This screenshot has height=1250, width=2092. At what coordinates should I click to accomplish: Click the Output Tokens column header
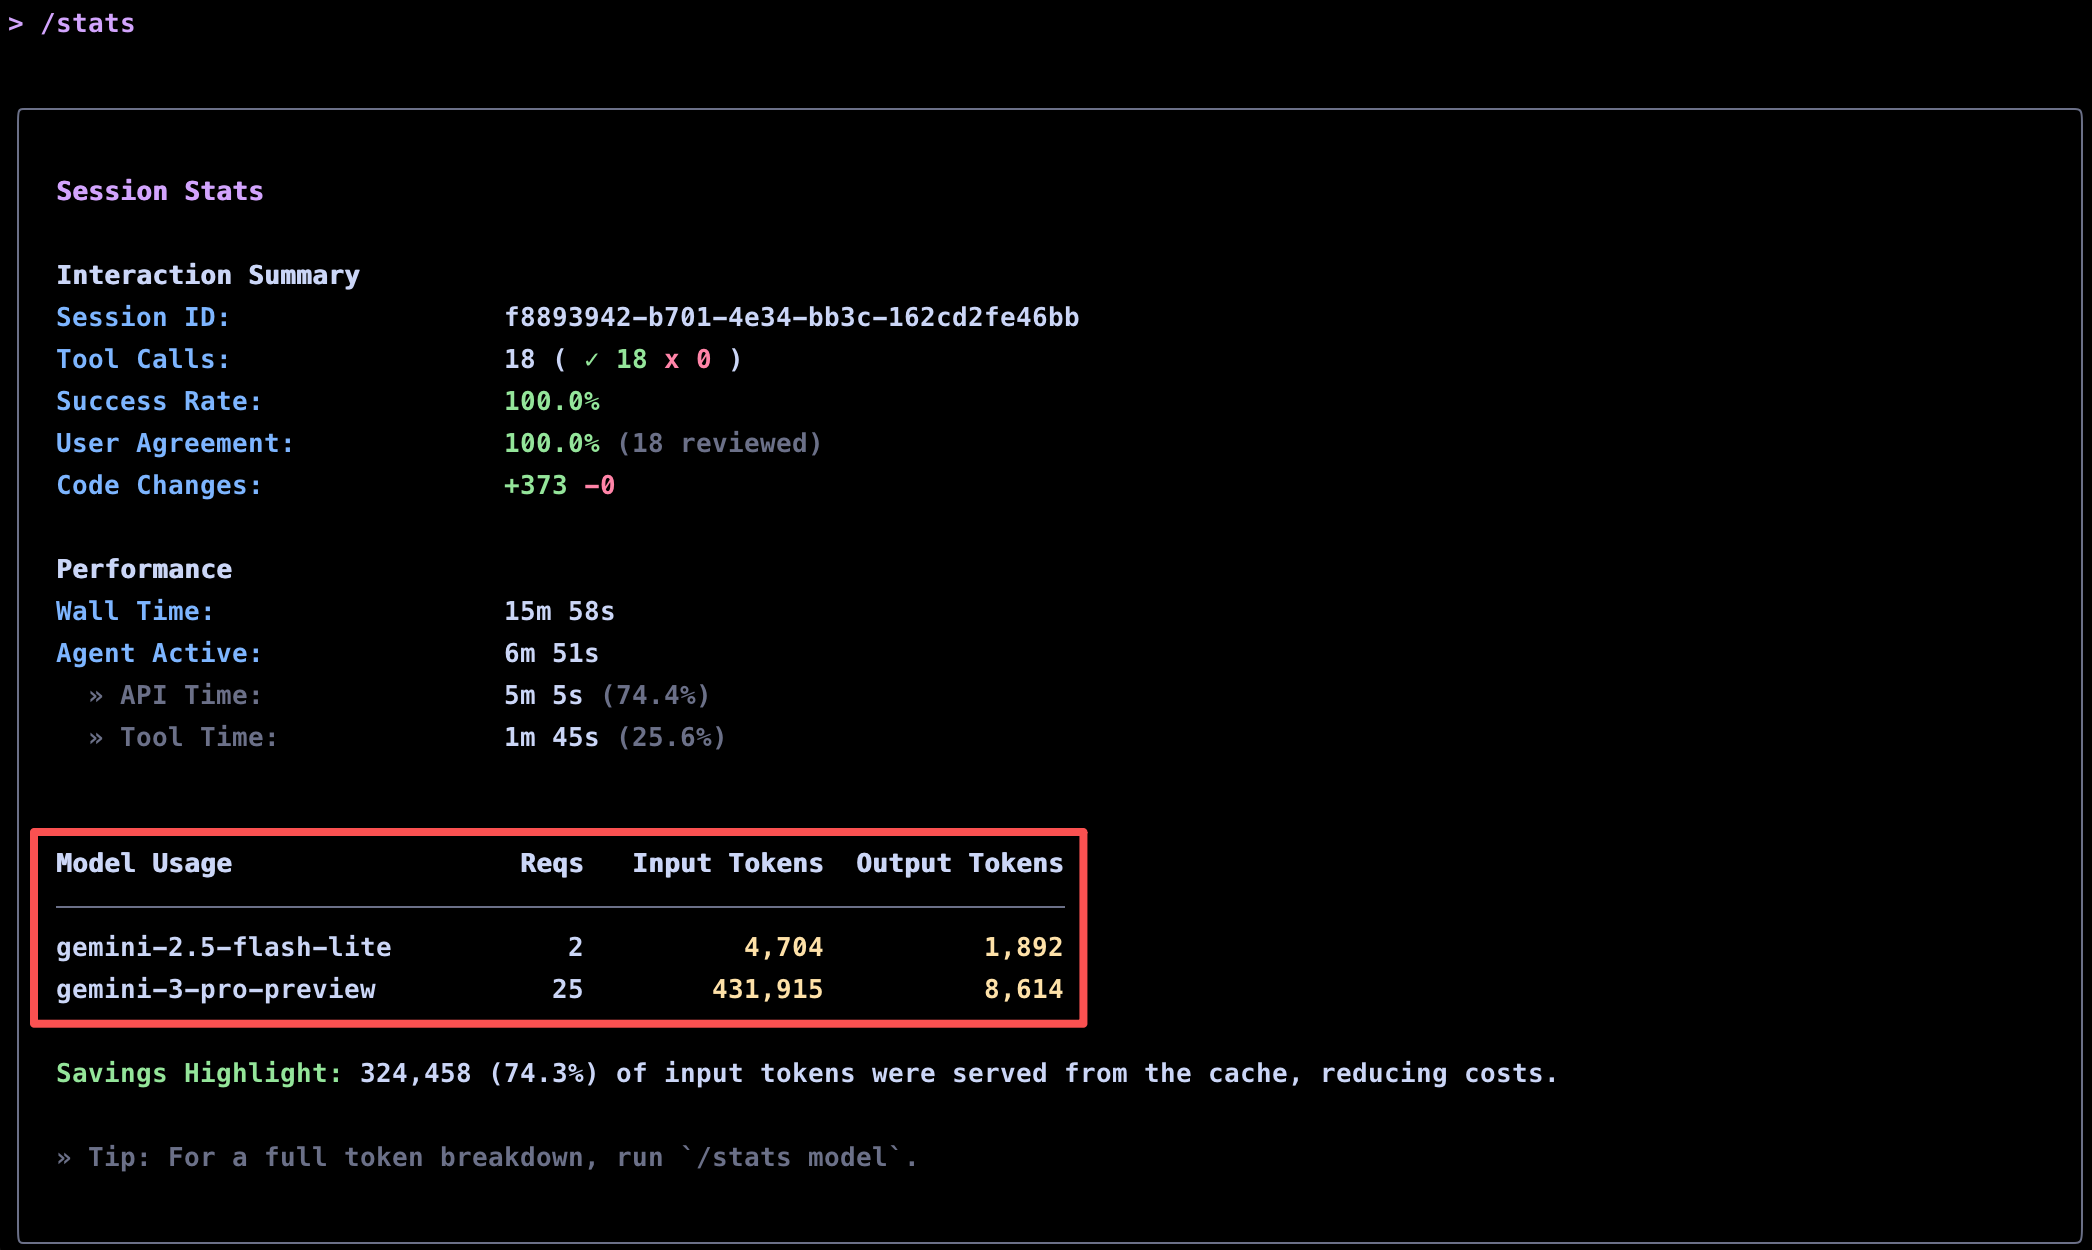(x=959, y=863)
